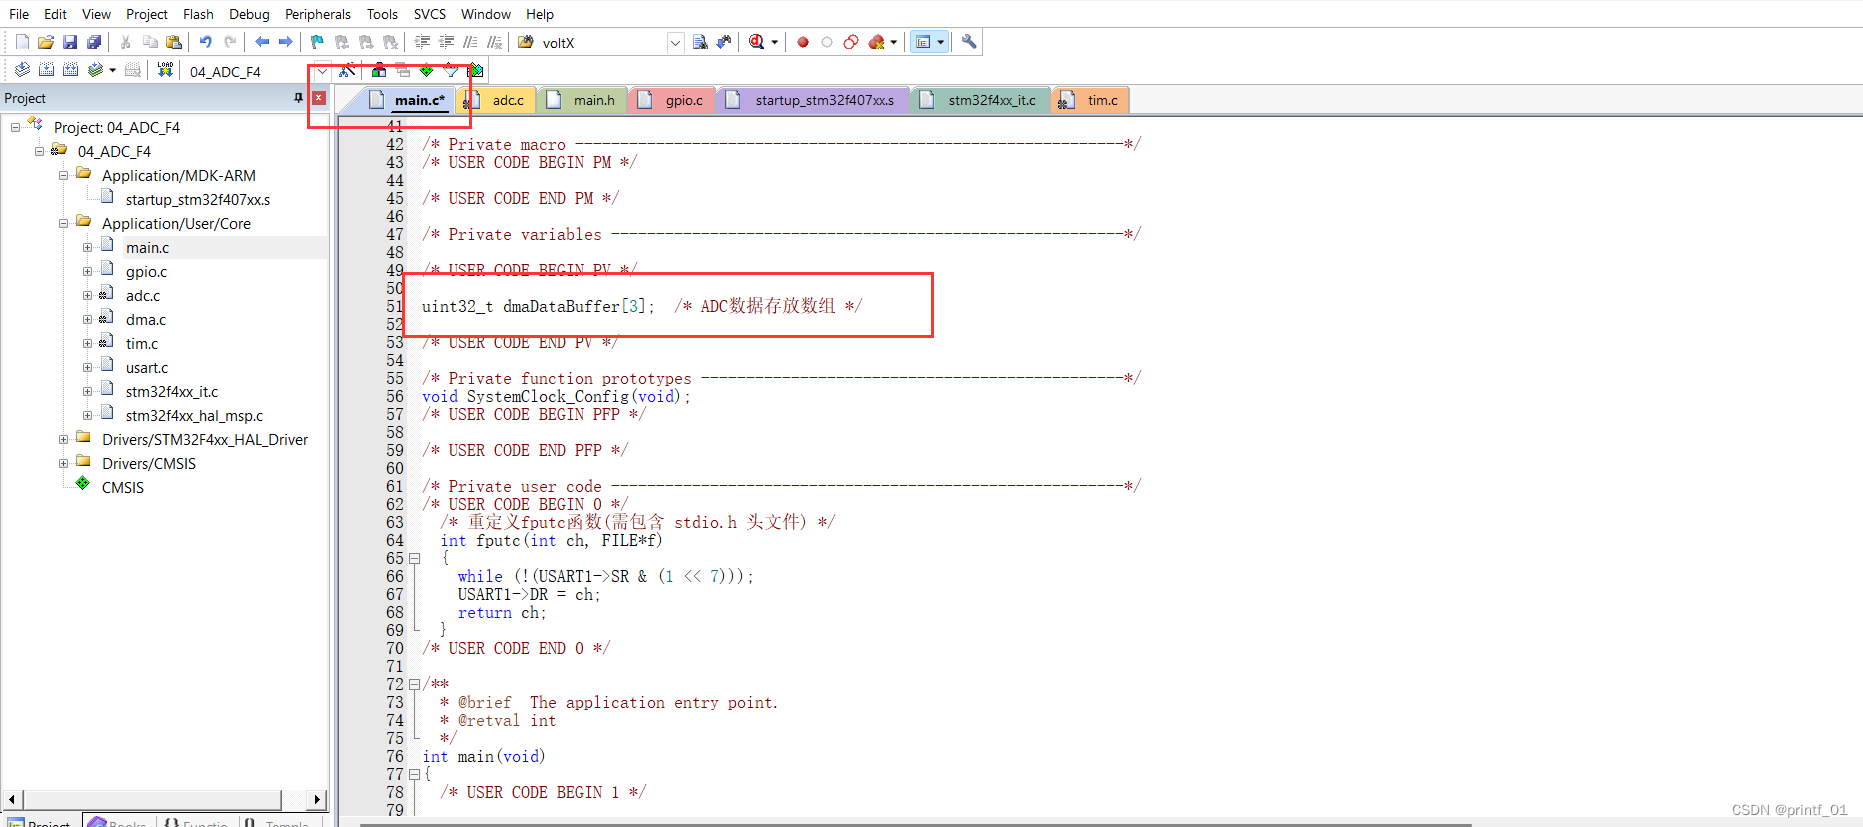
Task: Translate the current file with build toolbar icon
Action: pyautogui.click(x=22, y=70)
